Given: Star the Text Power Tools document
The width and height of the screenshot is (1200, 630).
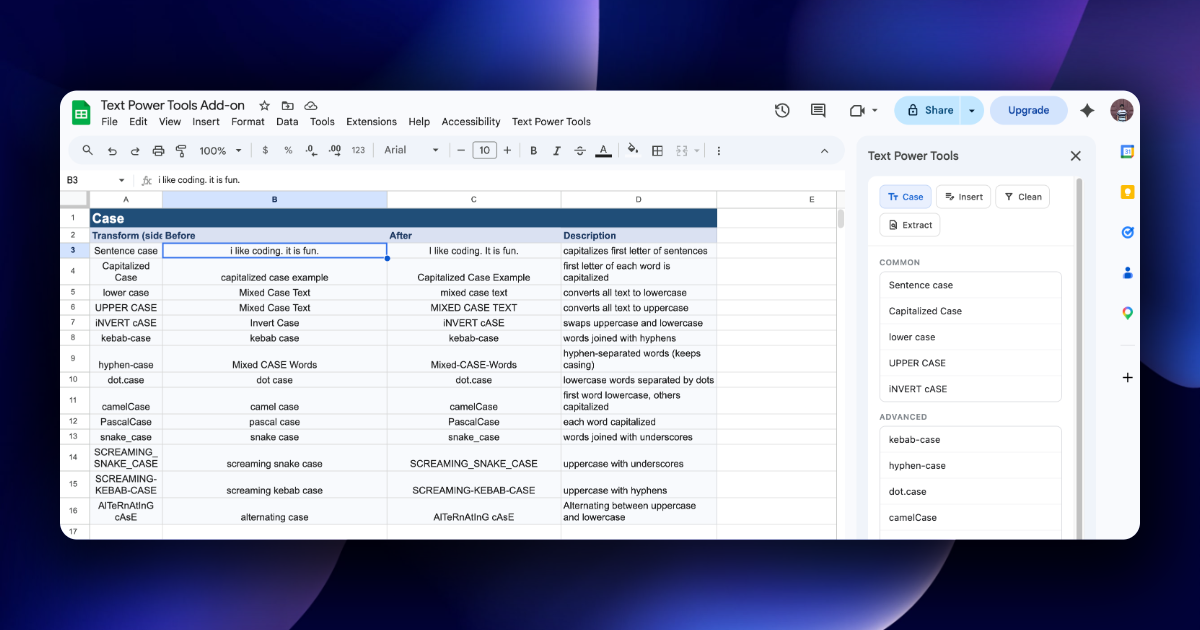Looking at the screenshot, I should [265, 106].
